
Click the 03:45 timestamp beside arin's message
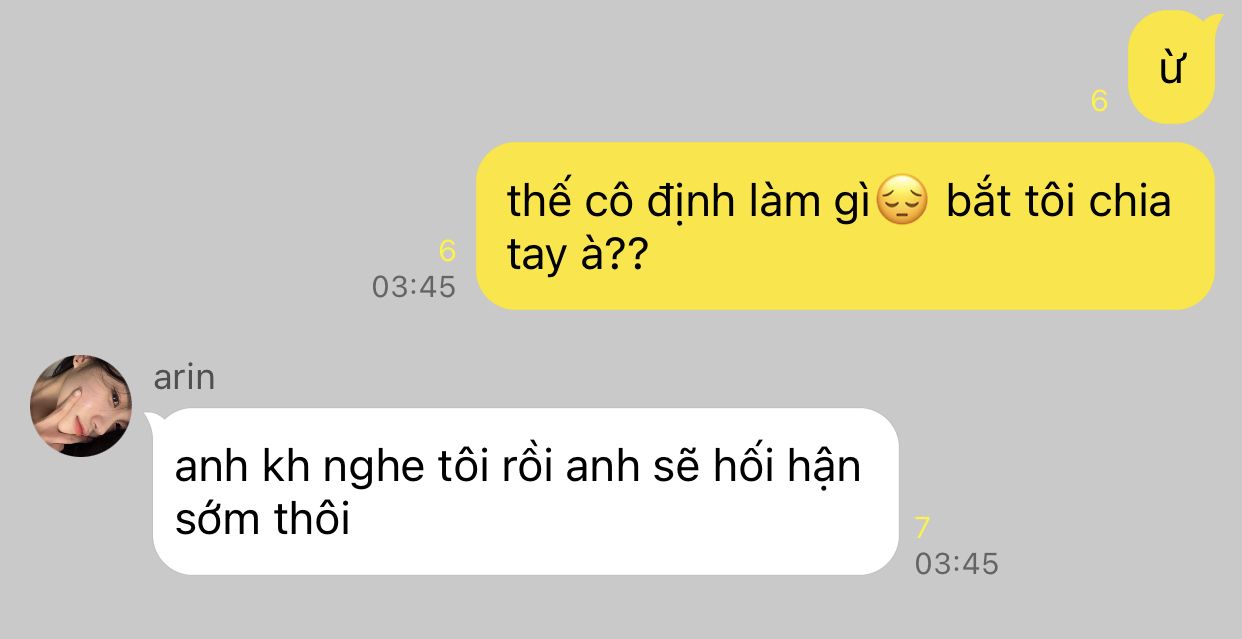coord(957,564)
